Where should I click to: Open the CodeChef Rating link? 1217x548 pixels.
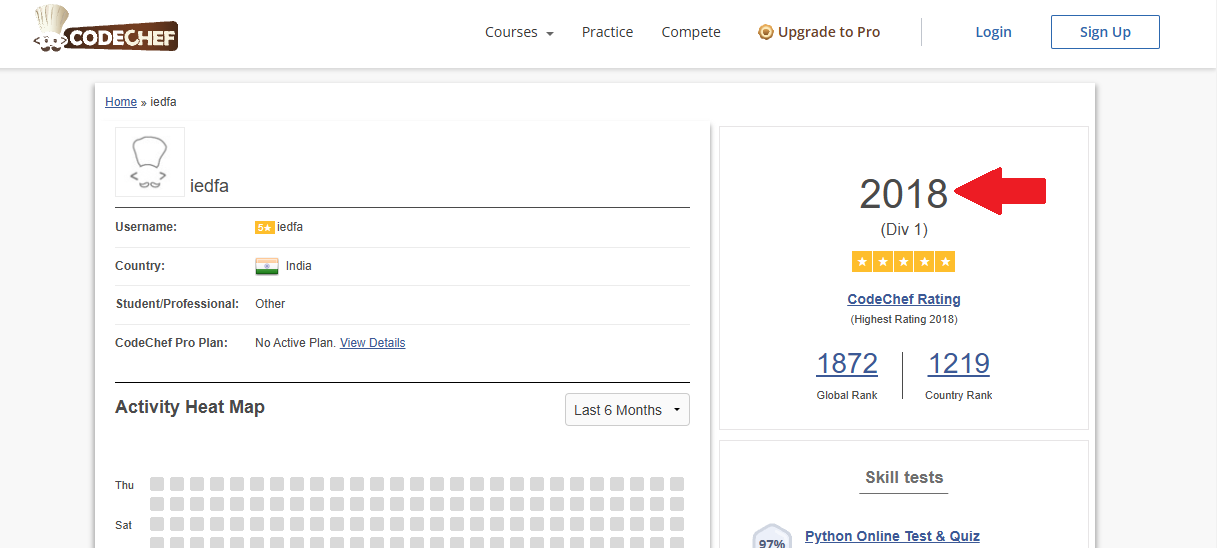pos(904,299)
